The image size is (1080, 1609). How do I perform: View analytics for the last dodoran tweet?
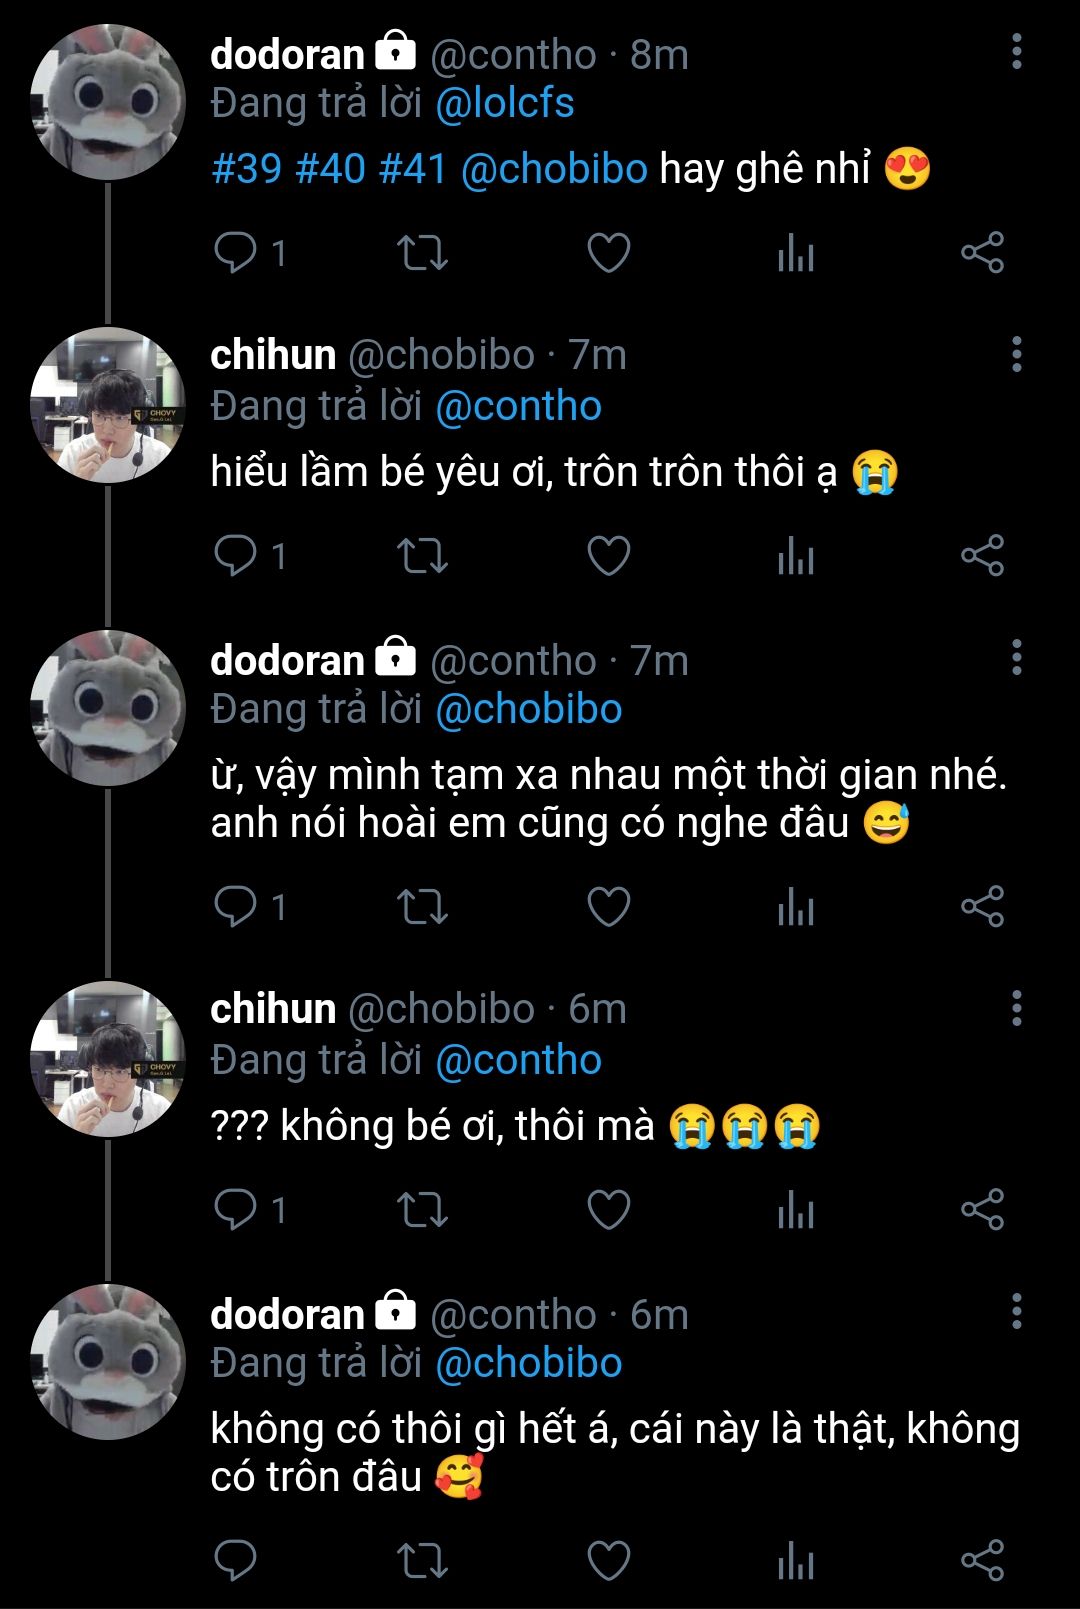point(795,1561)
